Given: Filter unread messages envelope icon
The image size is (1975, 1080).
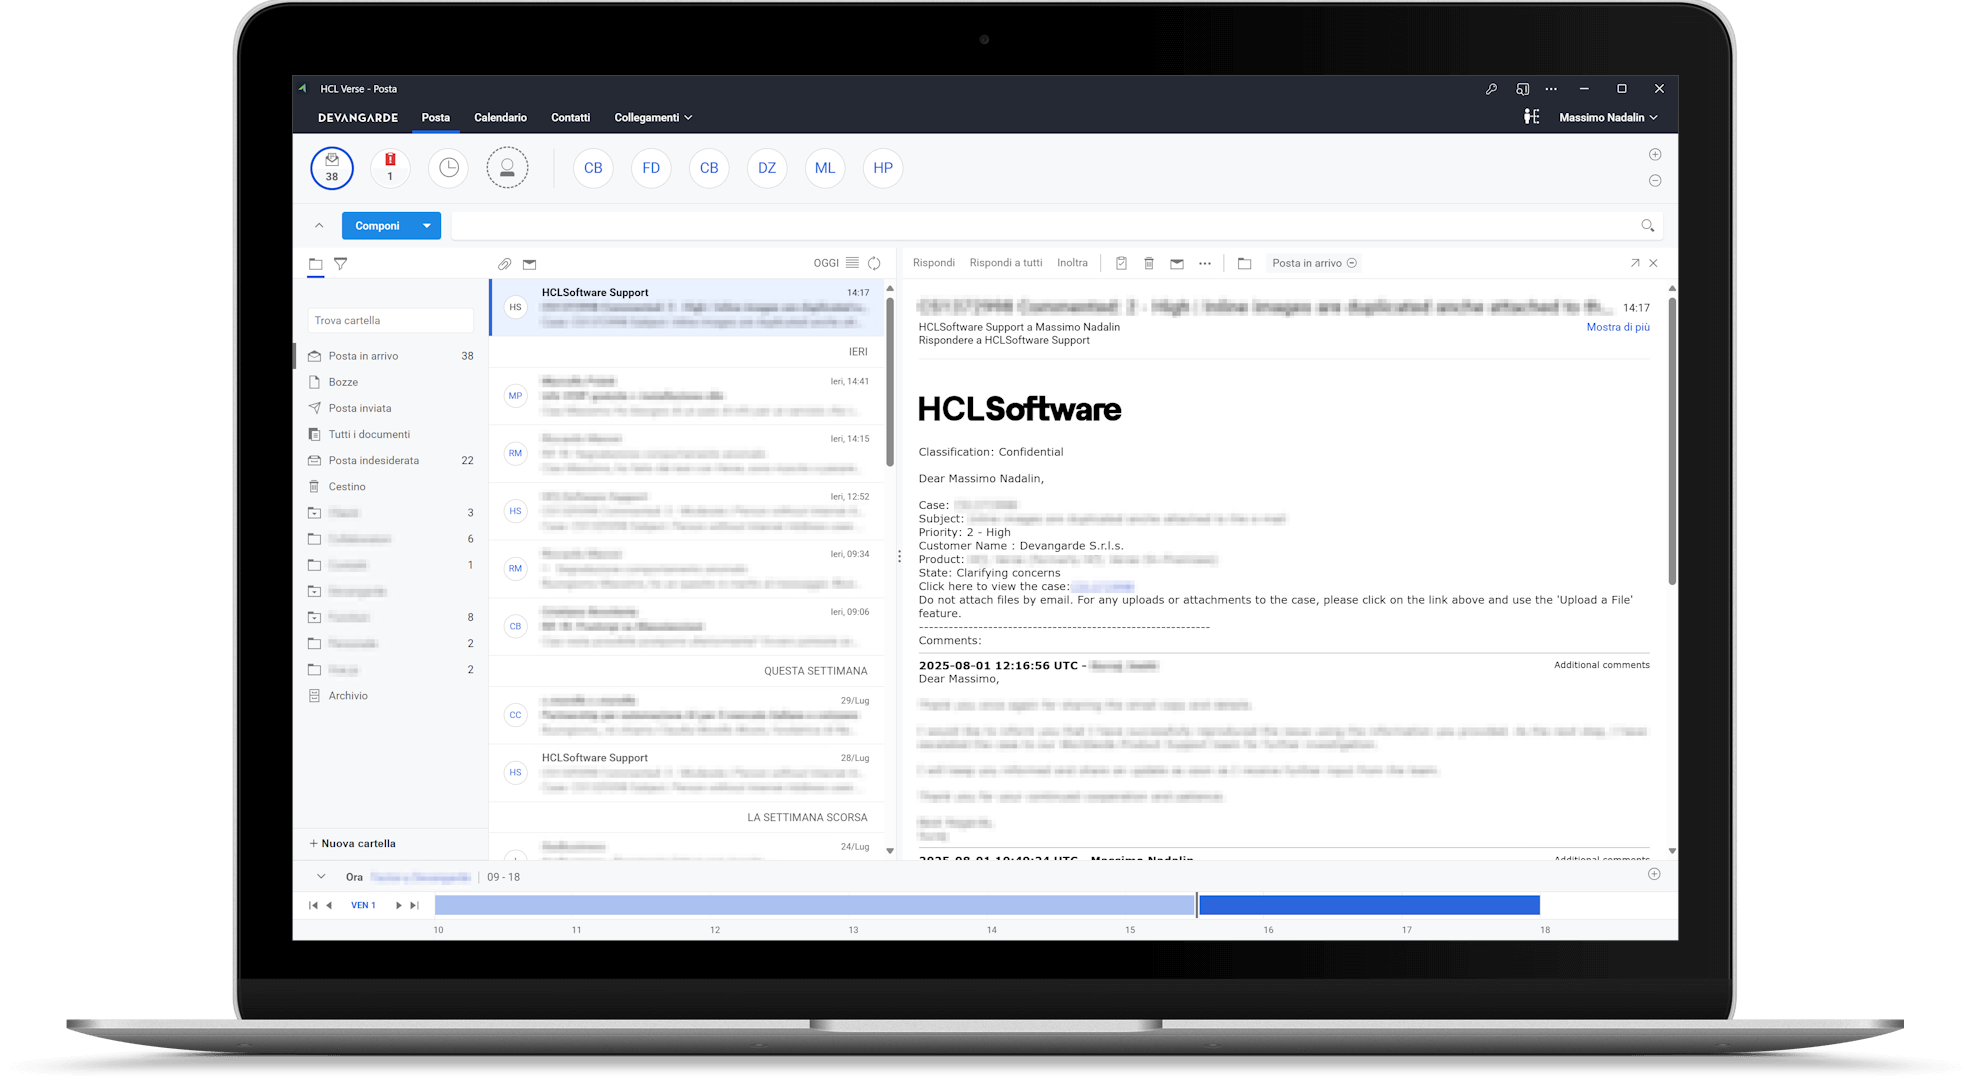Looking at the screenshot, I should pyautogui.click(x=530, y=264).
